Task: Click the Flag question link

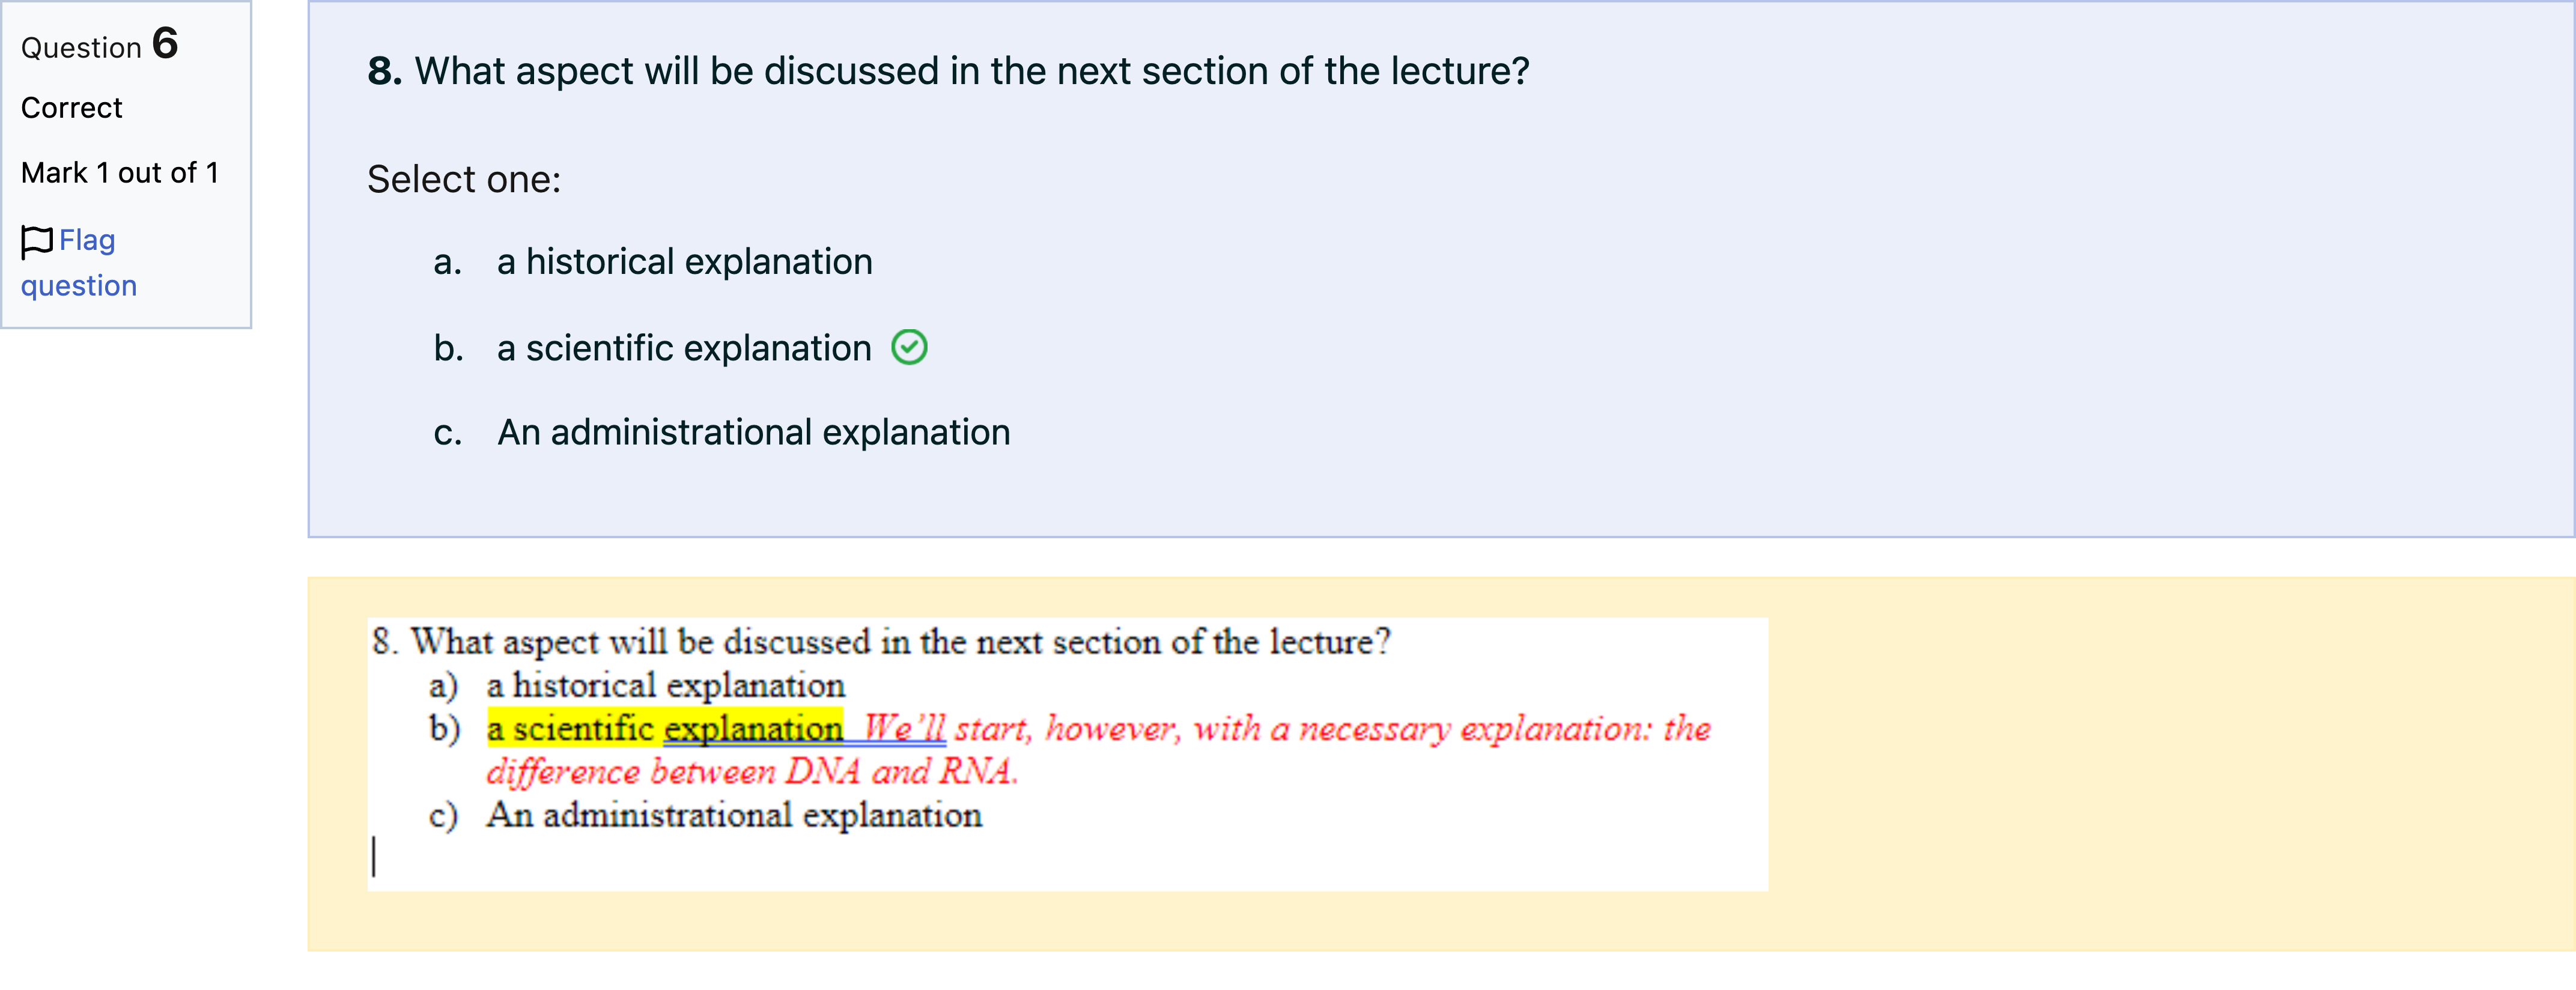Action: [79, 263]
